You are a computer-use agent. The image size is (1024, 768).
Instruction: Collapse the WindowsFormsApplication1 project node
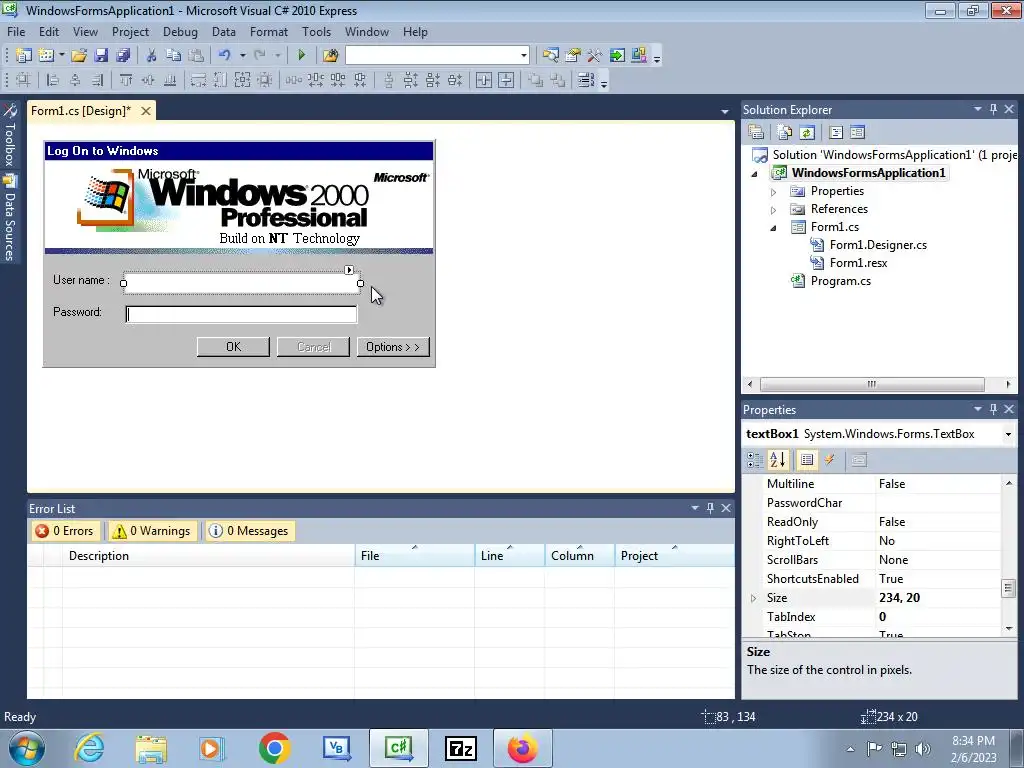(754, 174)
